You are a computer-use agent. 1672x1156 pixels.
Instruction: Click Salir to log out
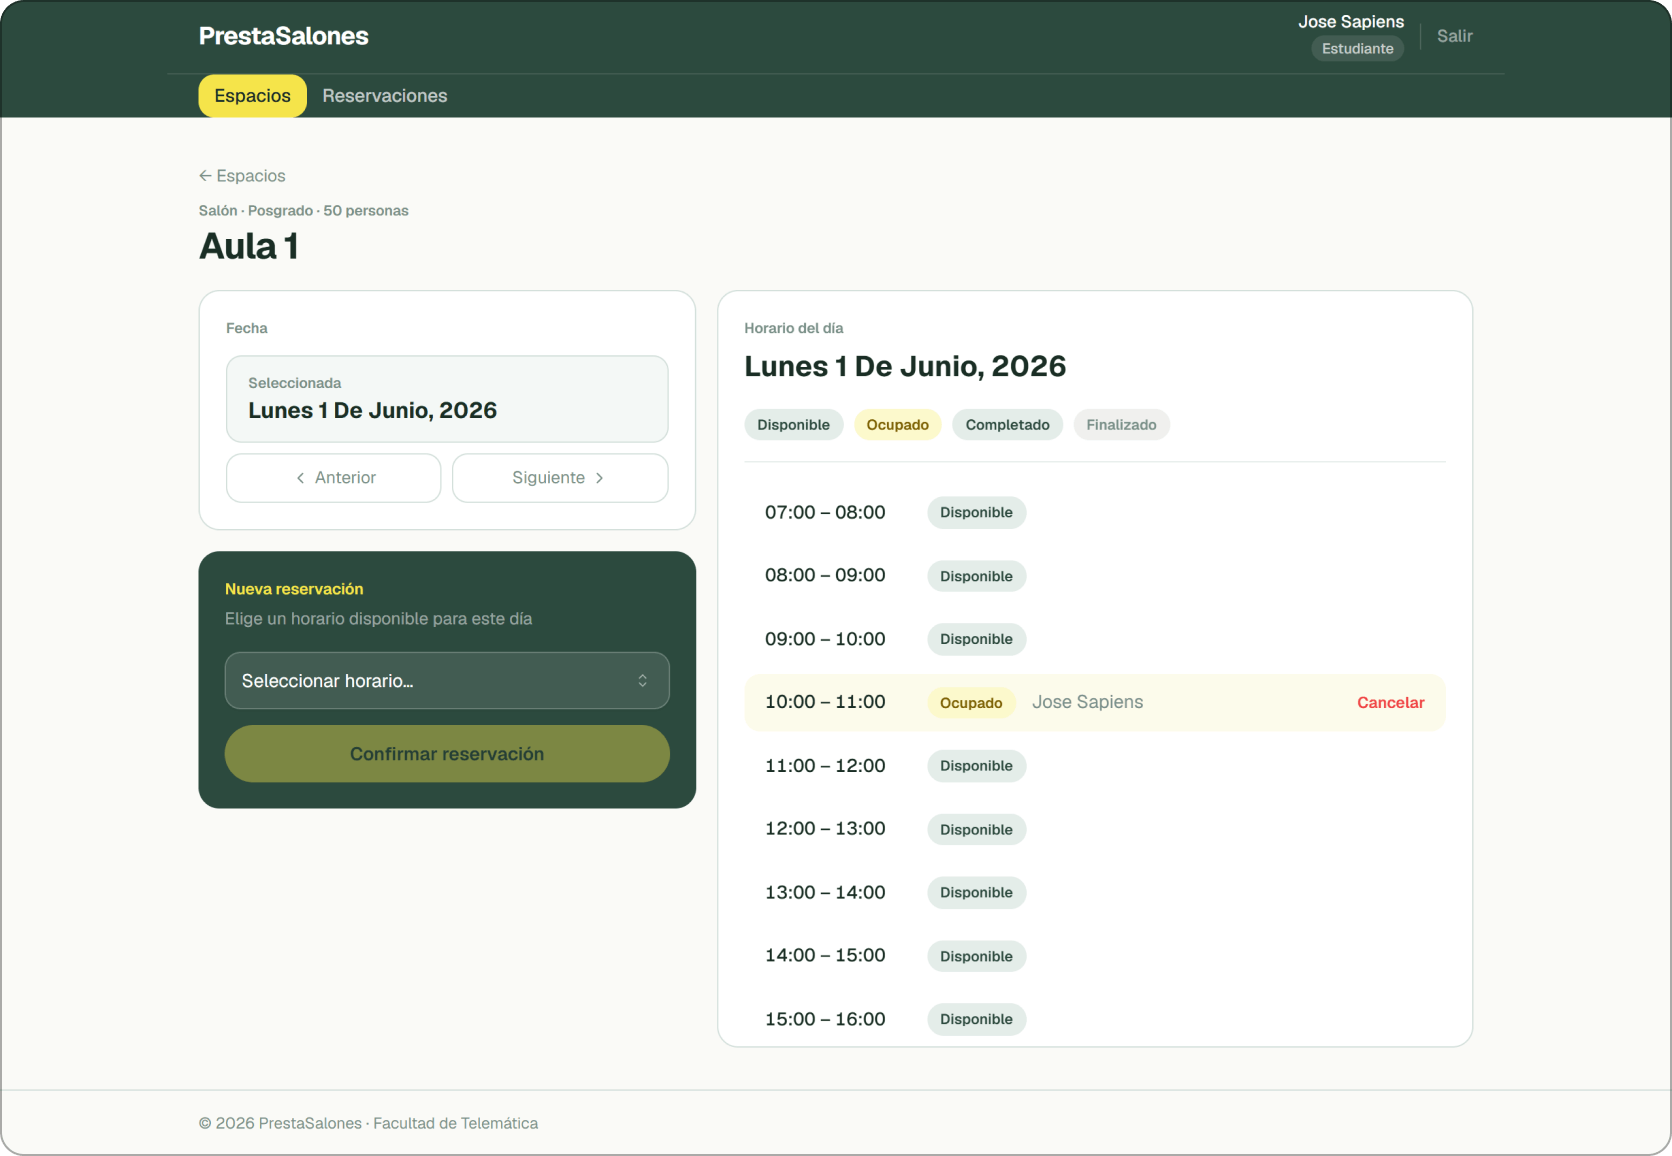1455,36
